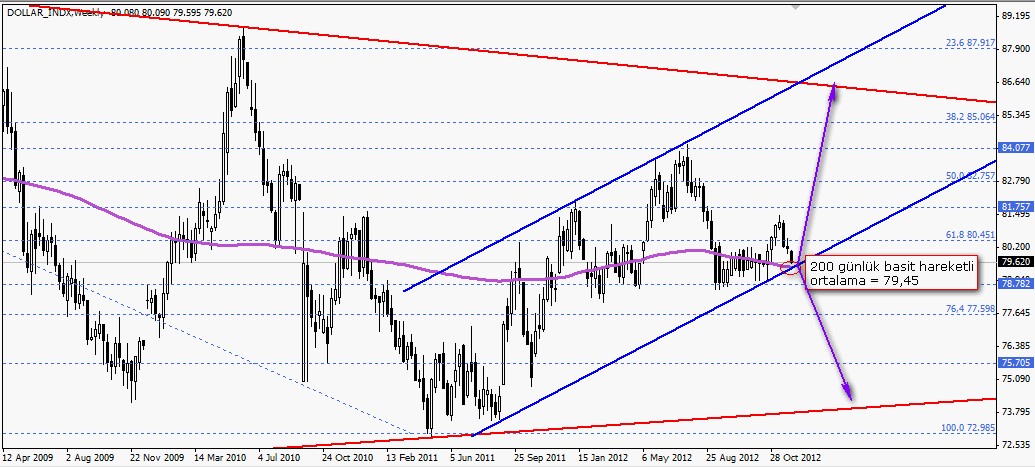Click the 75.090 price axis label
Viewport: 1035px width, 467px height.
point(1015,378)
